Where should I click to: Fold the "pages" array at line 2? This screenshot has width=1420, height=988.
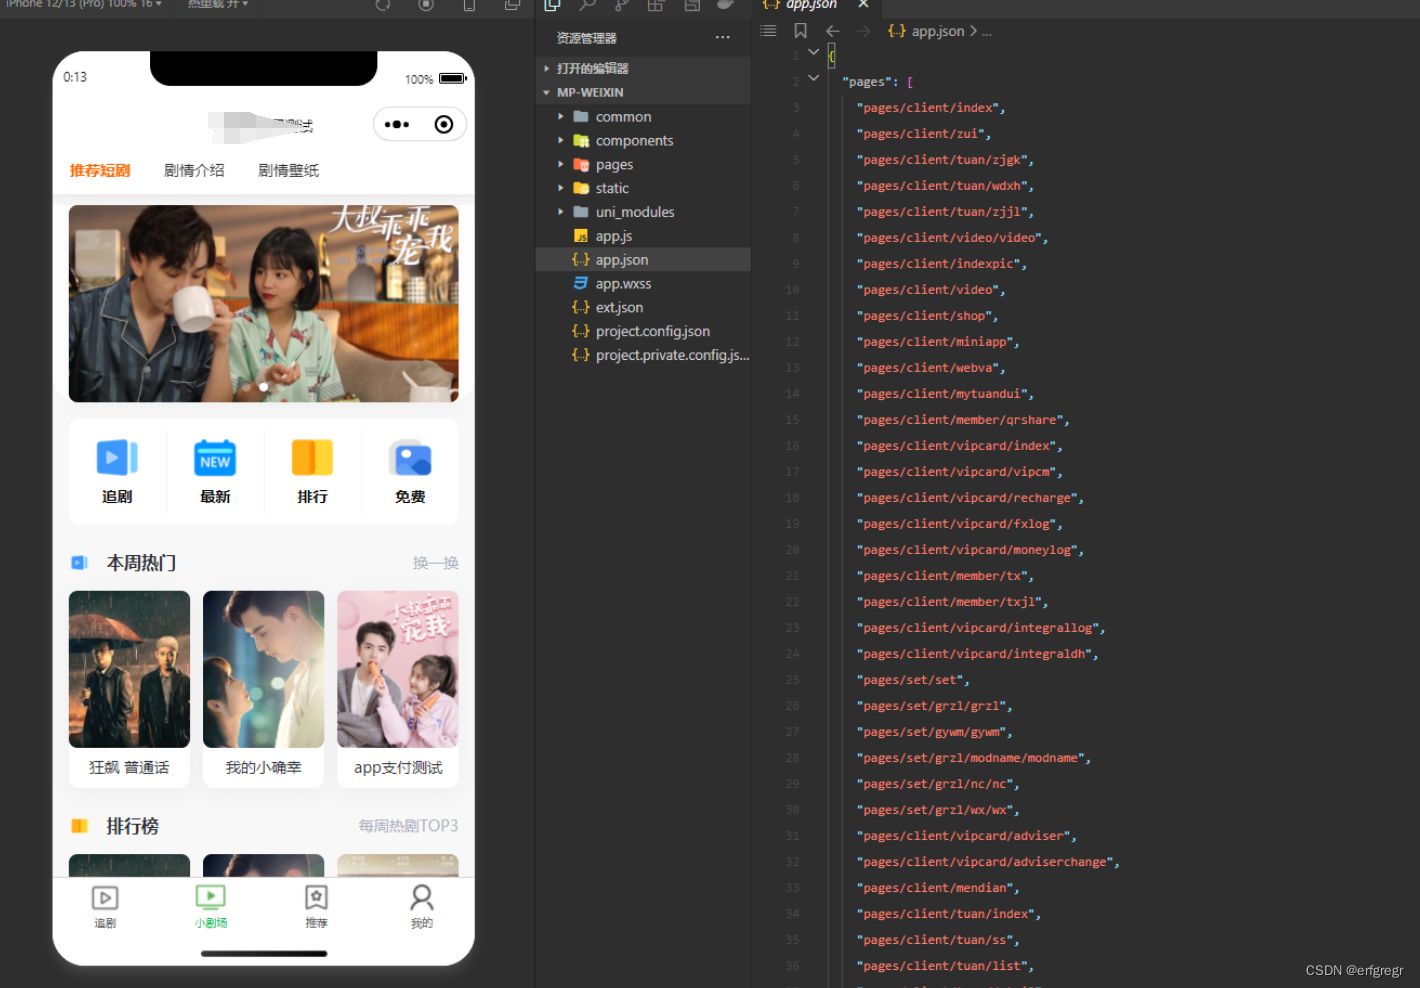(x=813, y=78)
